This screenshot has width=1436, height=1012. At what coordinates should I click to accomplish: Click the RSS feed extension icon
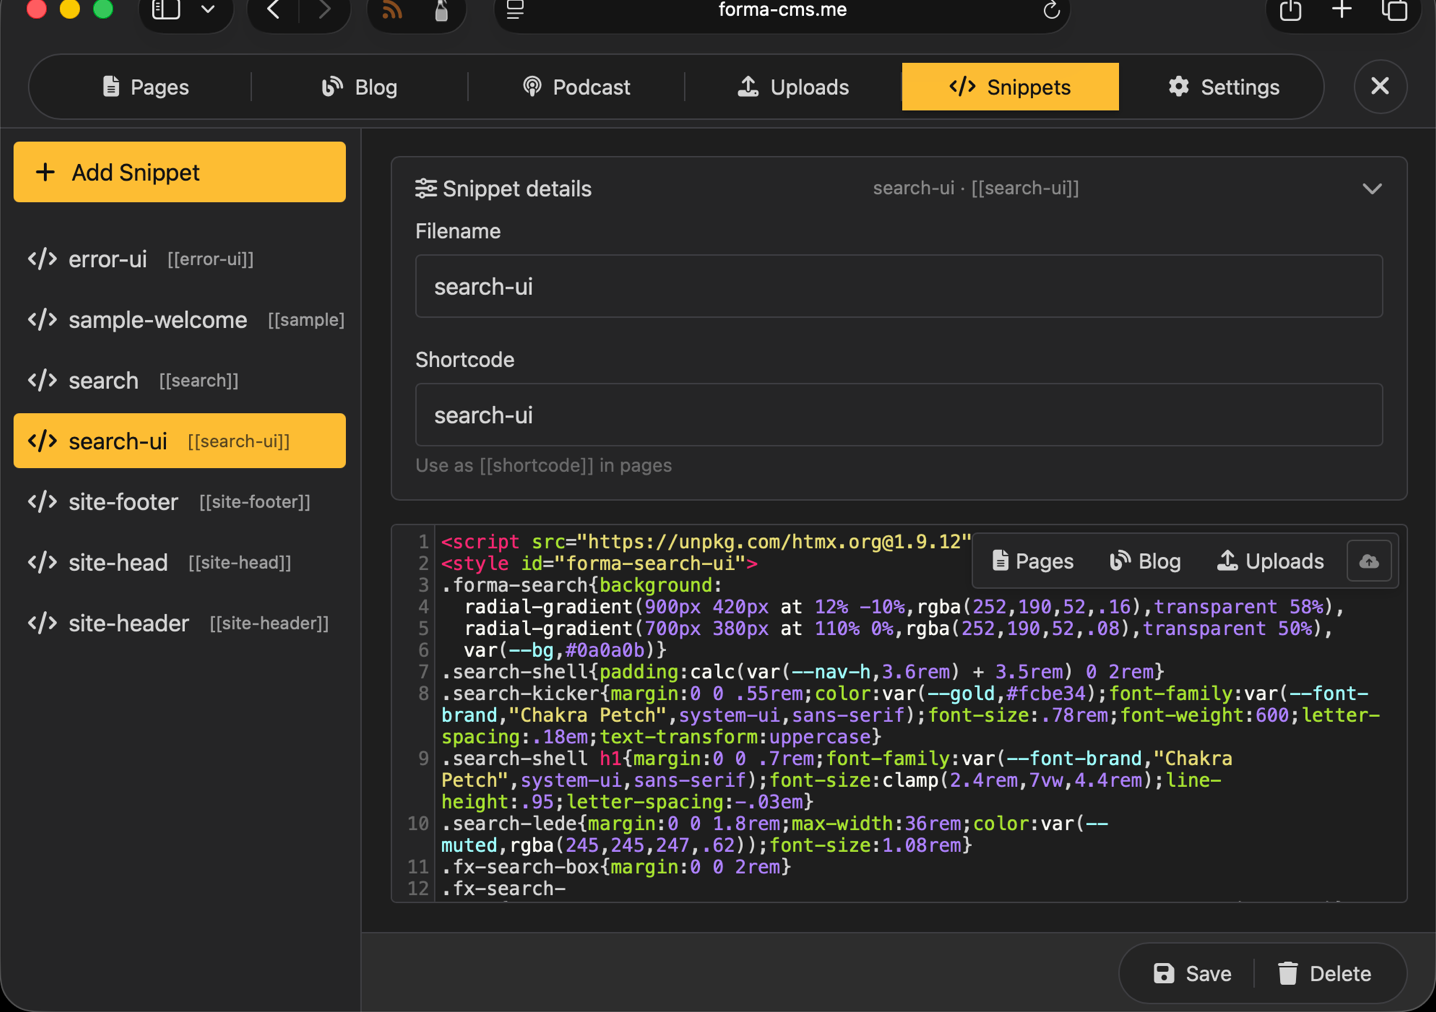coord(392,11)
